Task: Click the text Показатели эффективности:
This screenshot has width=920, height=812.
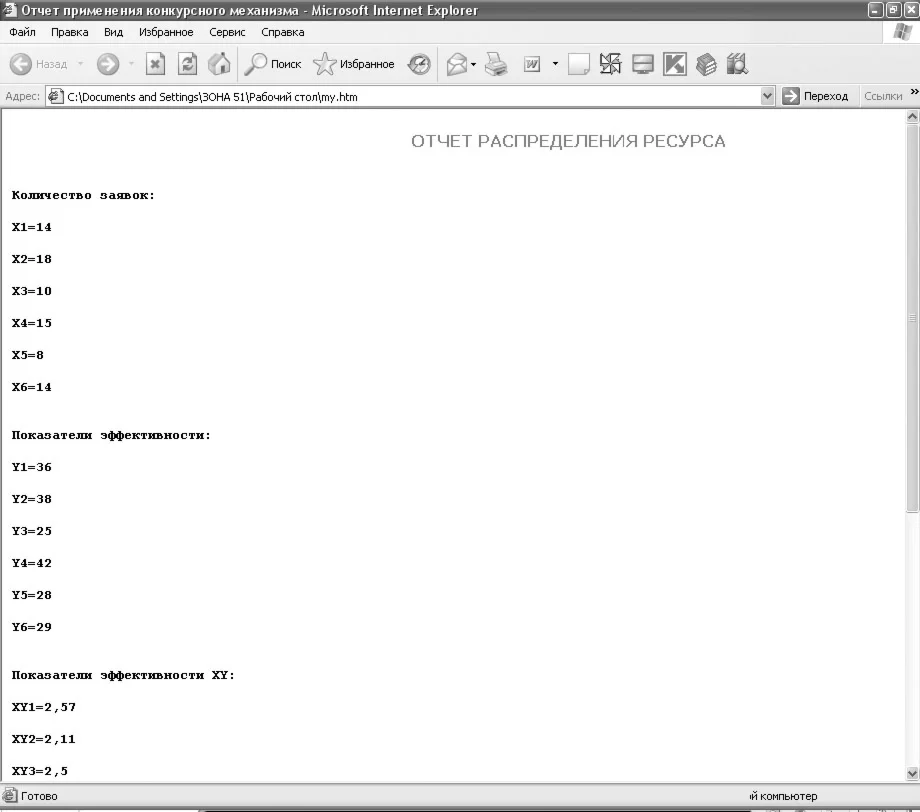Action: point(111,435)
